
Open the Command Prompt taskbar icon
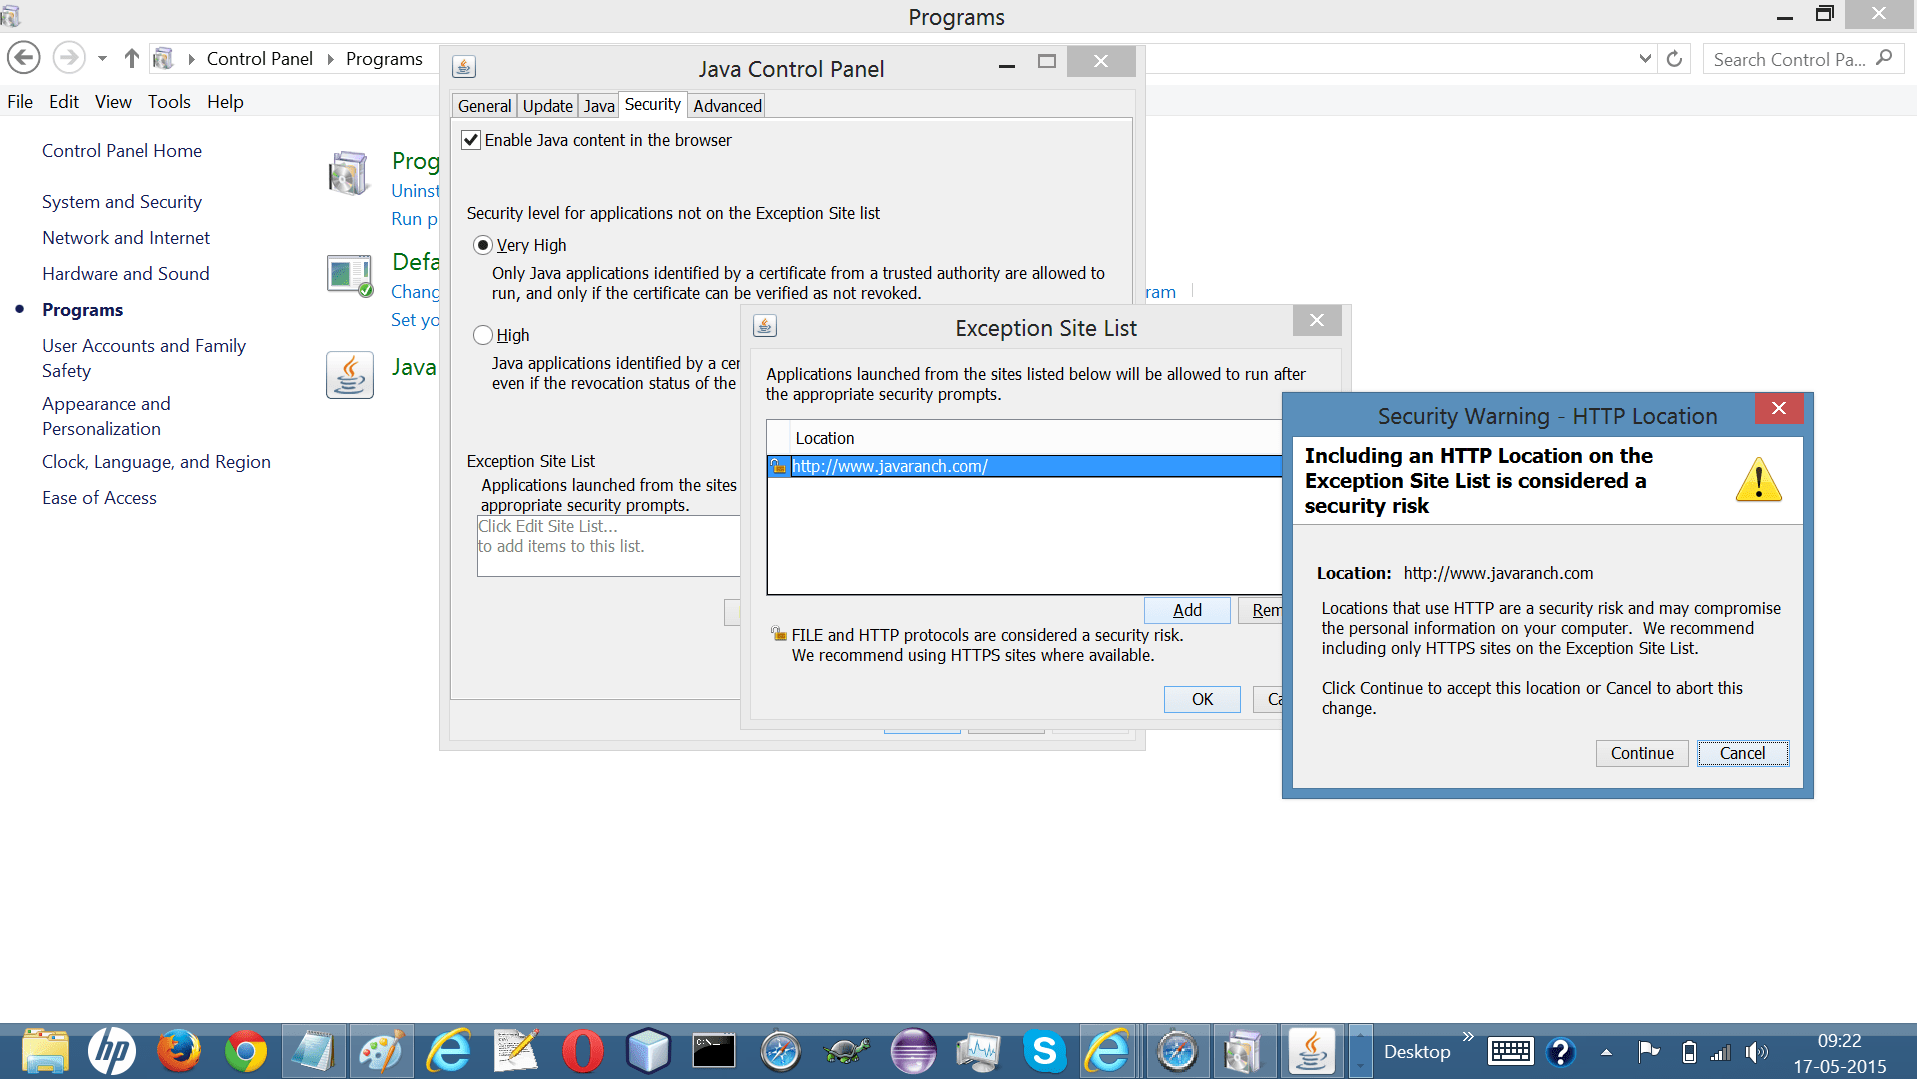point(714,1051)
